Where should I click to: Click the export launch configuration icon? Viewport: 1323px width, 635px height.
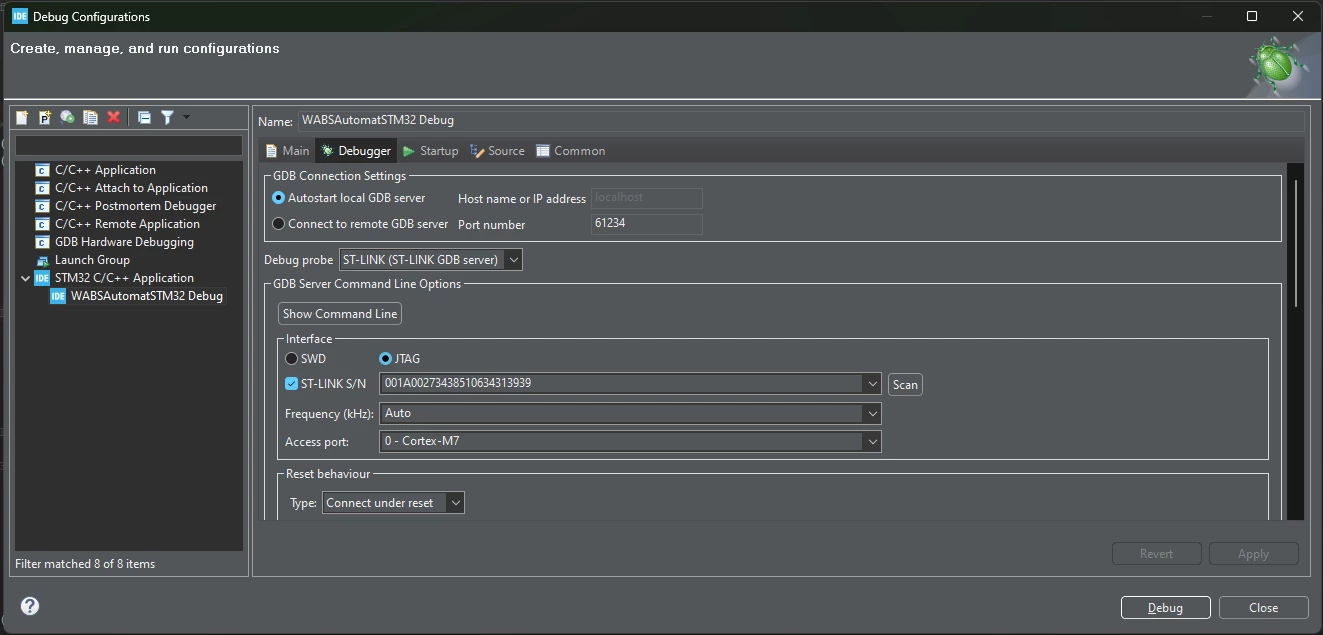(x=67, y=117)
